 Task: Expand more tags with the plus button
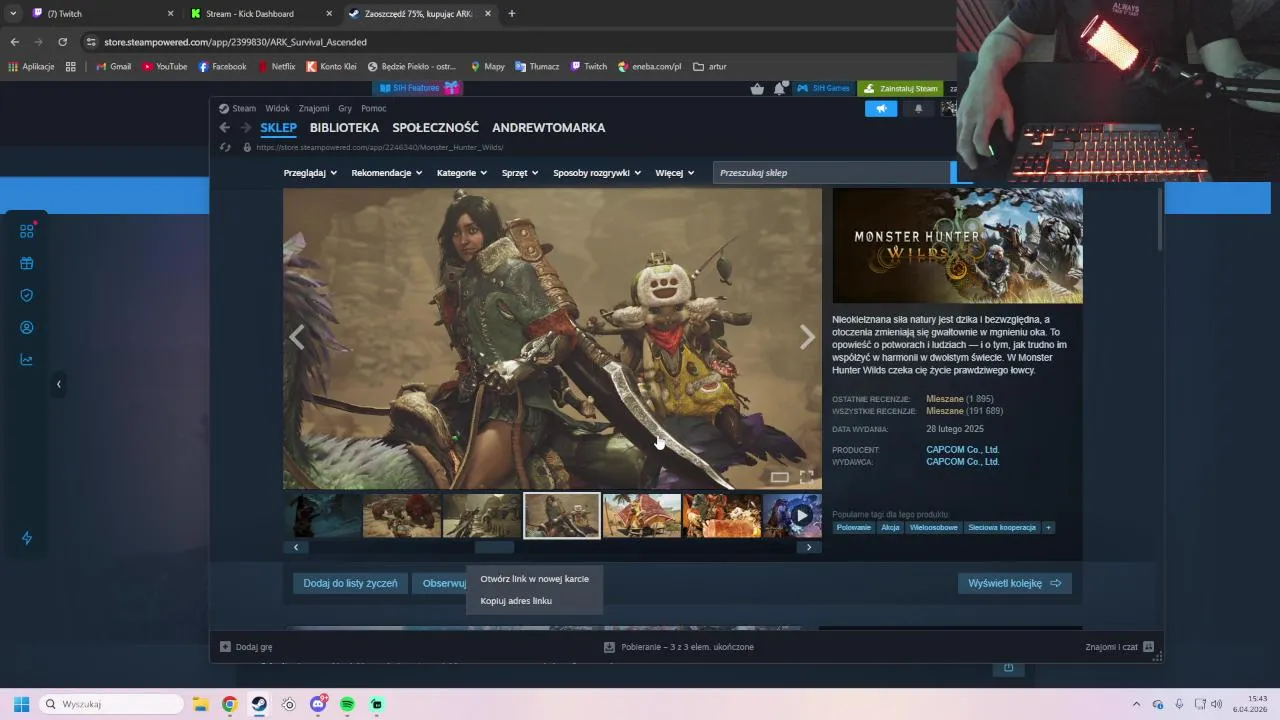(x=1048, y=528)
